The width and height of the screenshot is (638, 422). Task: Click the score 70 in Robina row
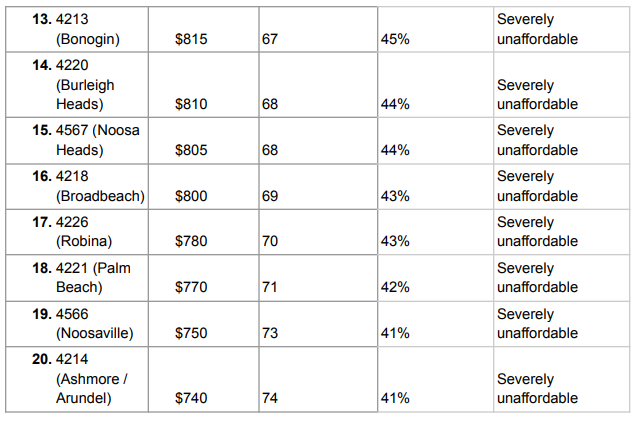point(270,241)
